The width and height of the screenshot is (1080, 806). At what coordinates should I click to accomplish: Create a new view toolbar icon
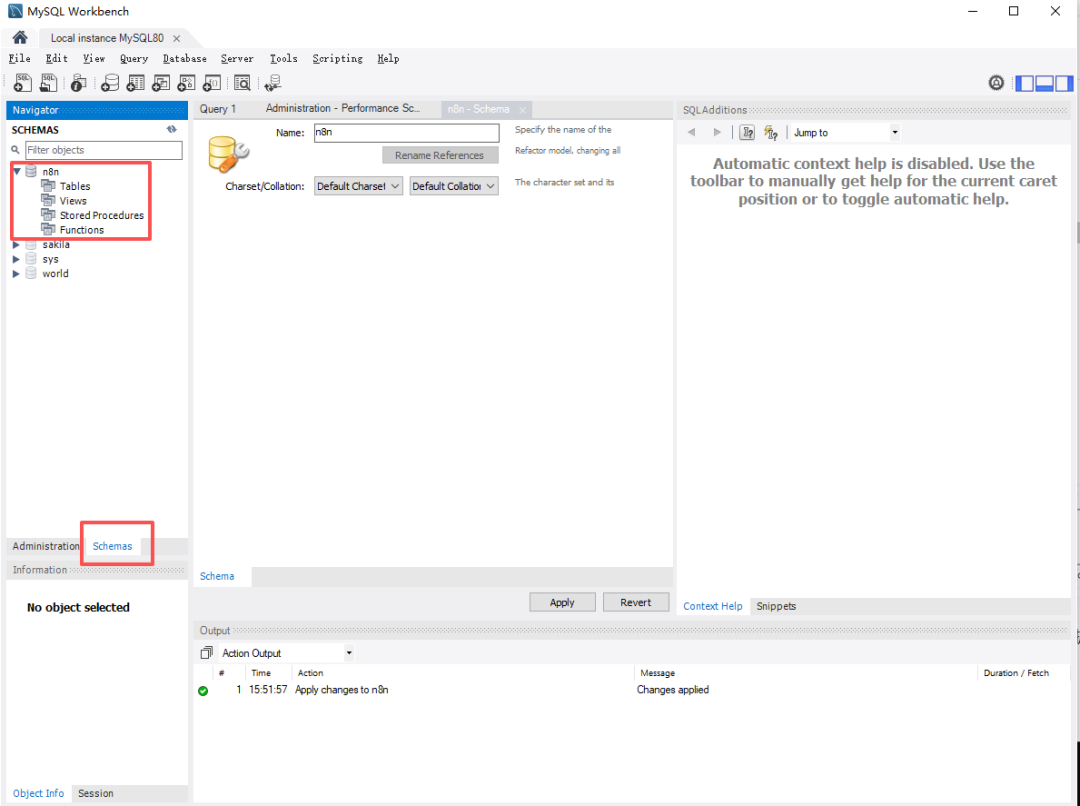(x=161, y=83)
